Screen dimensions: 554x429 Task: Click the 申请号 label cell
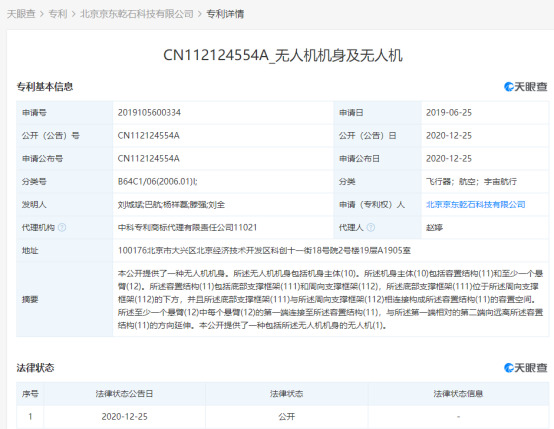point(65,113)
